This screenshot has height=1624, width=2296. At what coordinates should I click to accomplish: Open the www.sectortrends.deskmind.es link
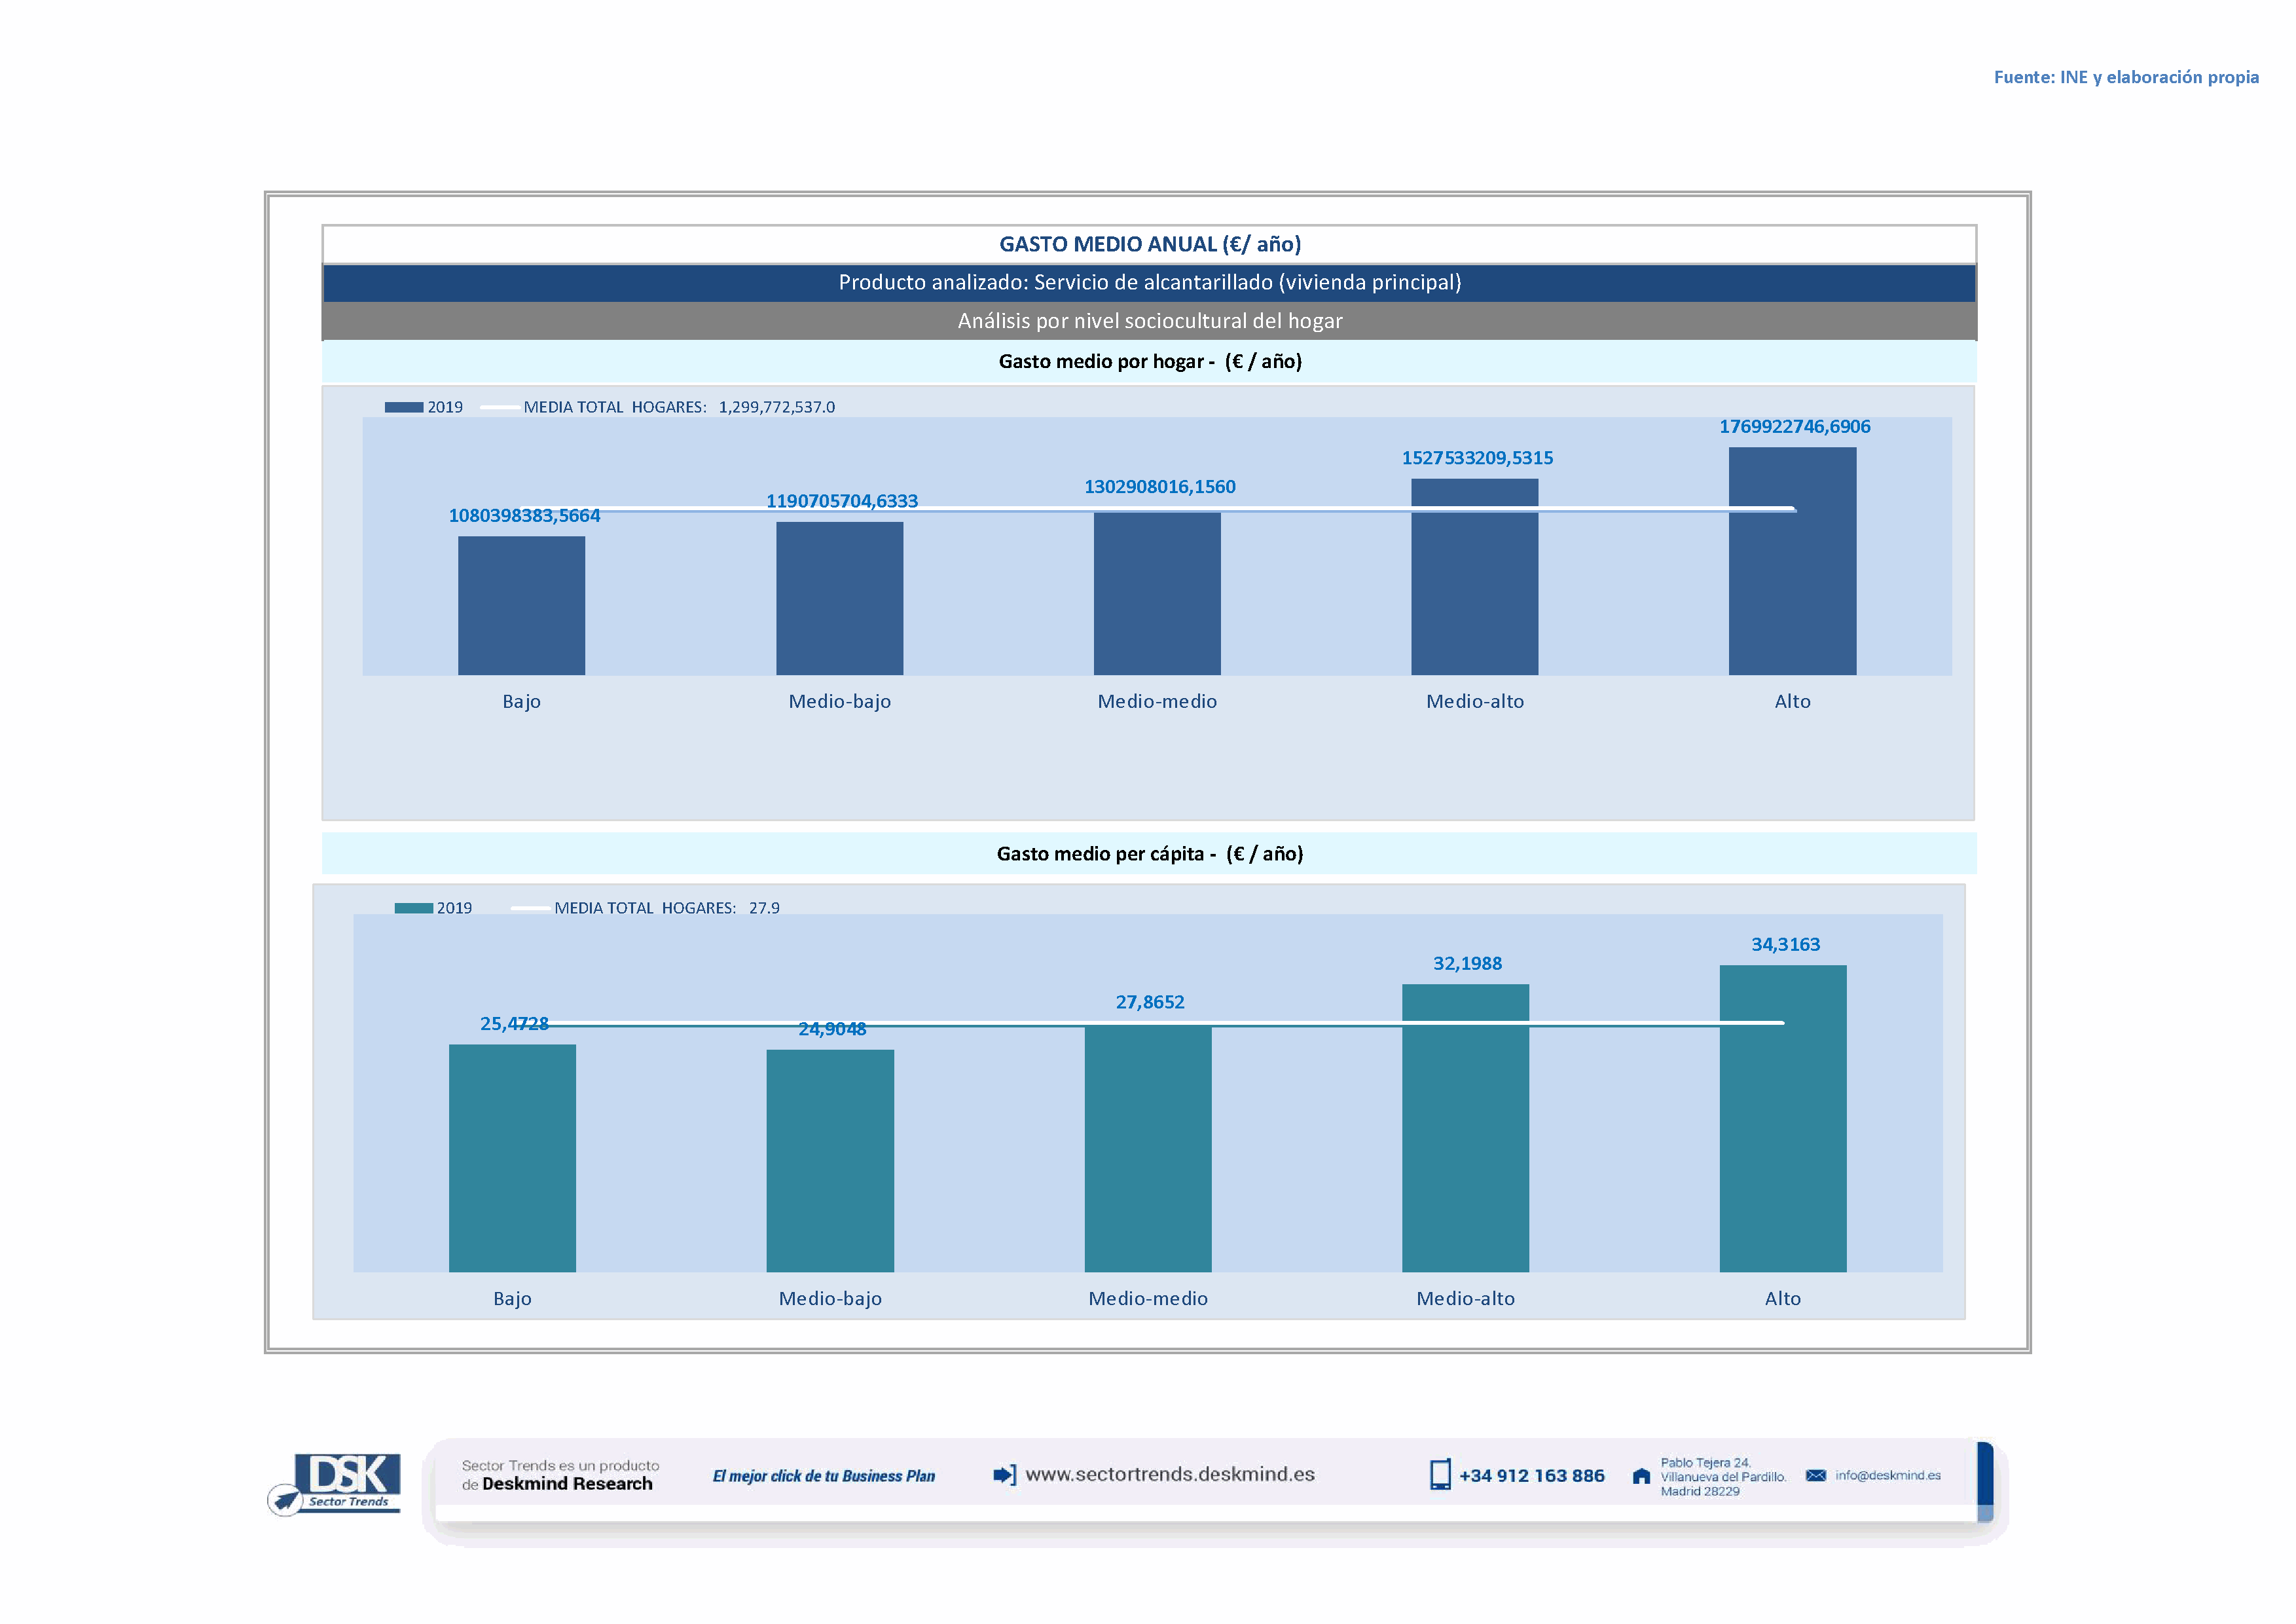click(x=1170, y=1474)
